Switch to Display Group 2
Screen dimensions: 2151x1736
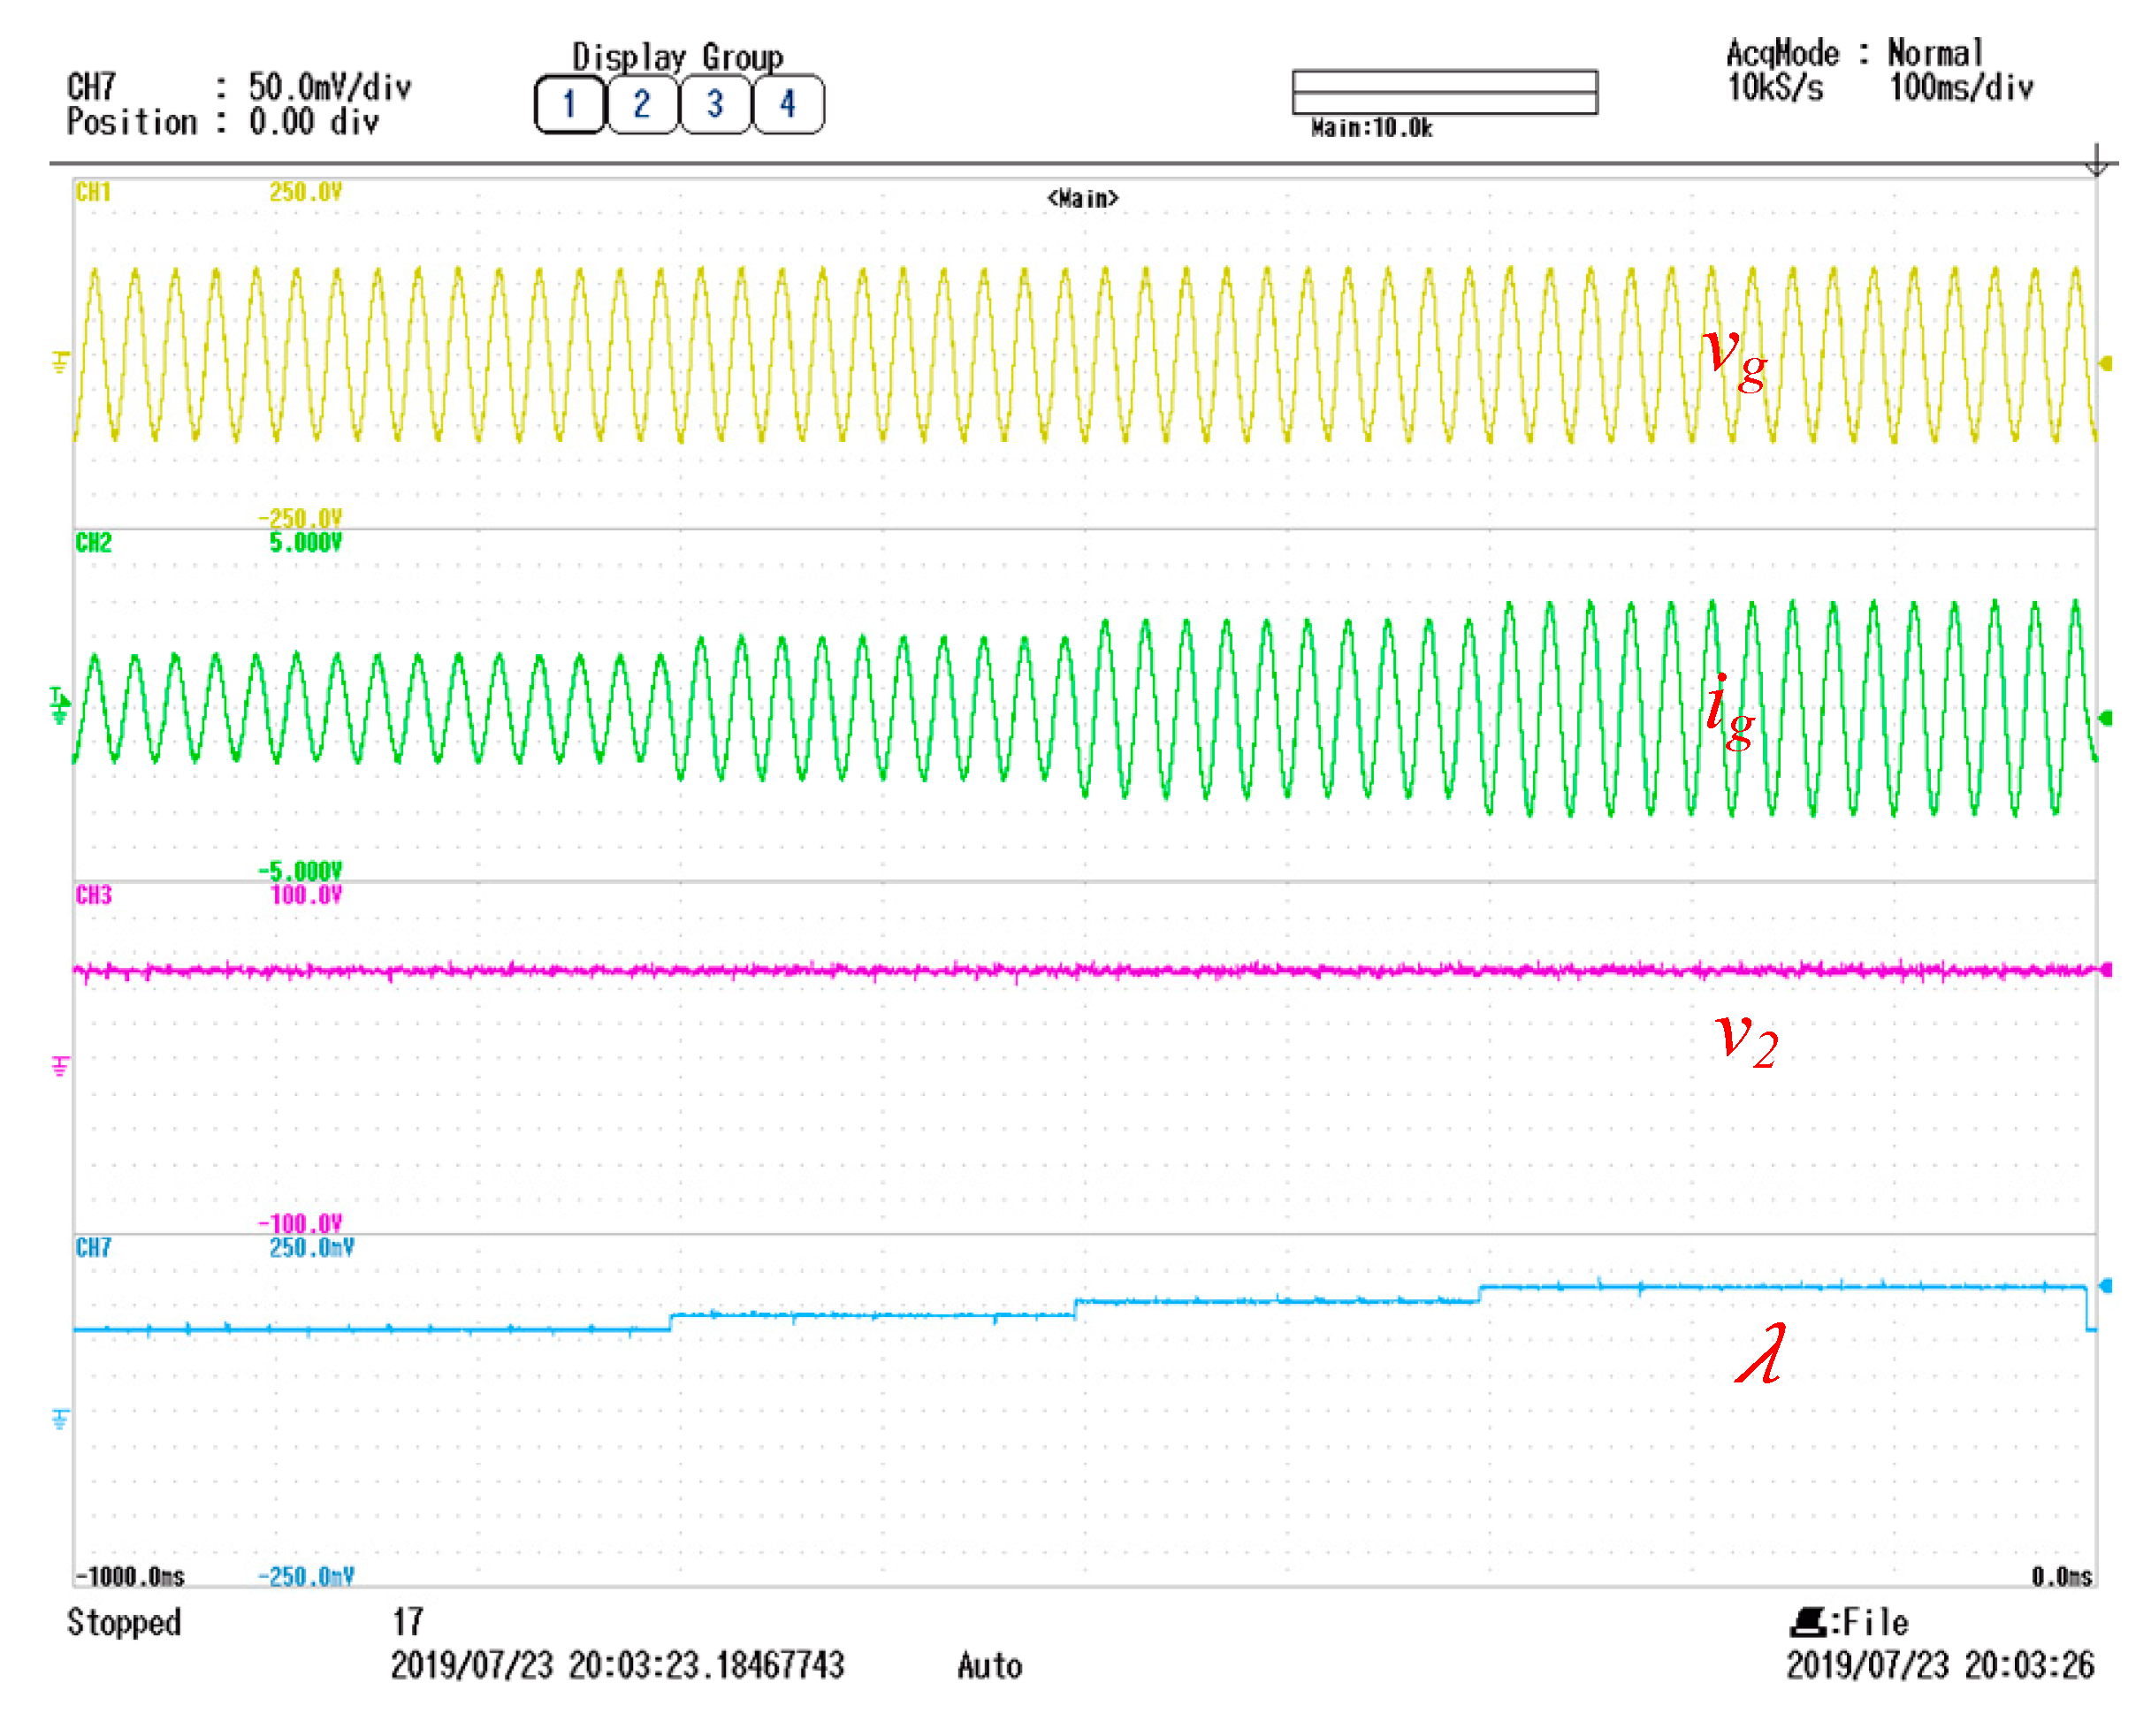642,104
